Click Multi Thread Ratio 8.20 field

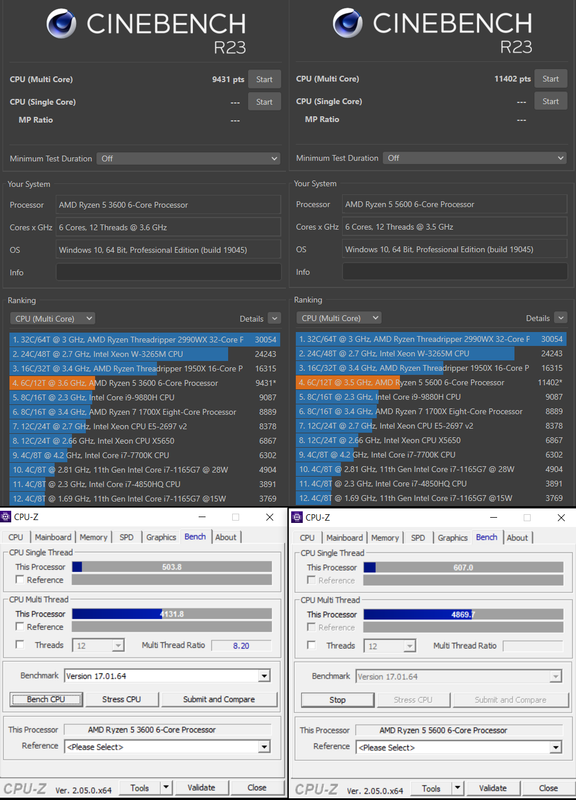pyautogui.click(x=241, y=645)
